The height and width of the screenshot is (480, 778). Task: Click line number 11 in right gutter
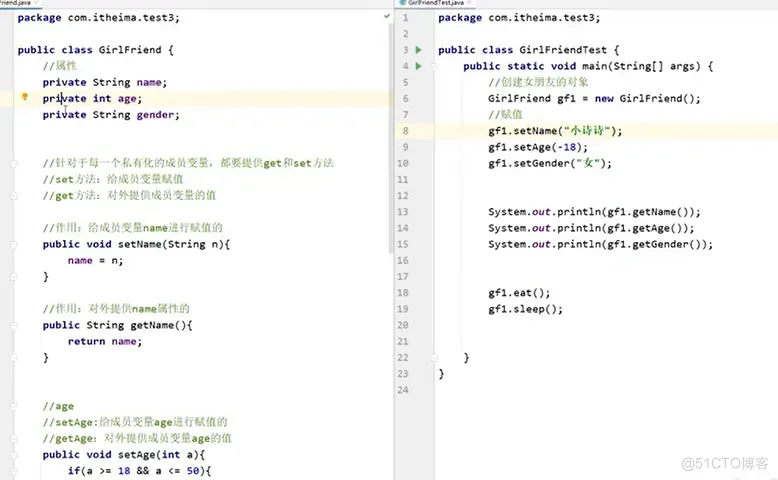pos(403,180)
